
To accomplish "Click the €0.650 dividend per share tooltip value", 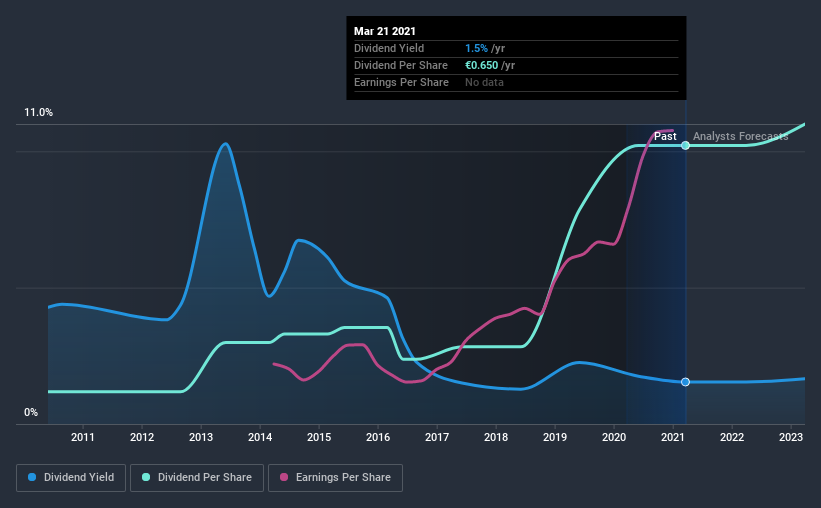I will (x=482, y=65).
